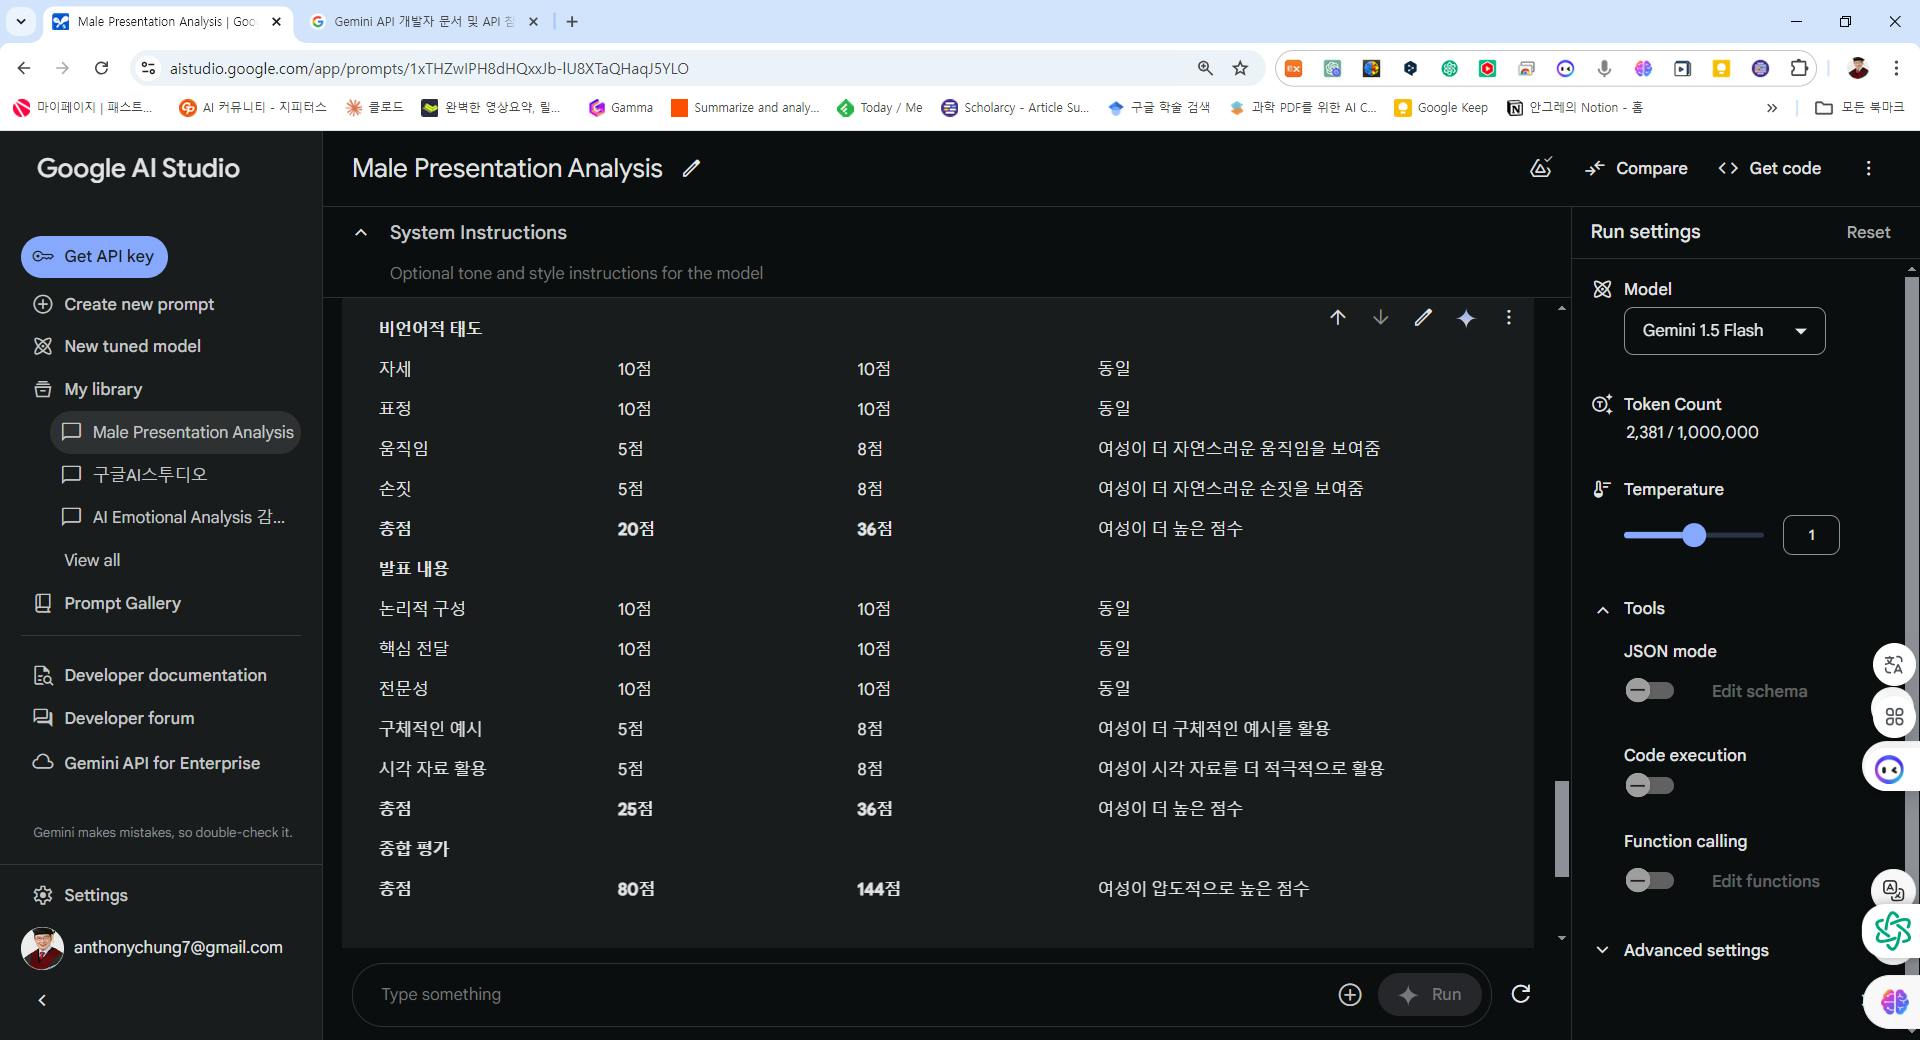Screen dimensions: 1920x1040
Task: Toggle JSON mode switch
Action: (1649, 691)
